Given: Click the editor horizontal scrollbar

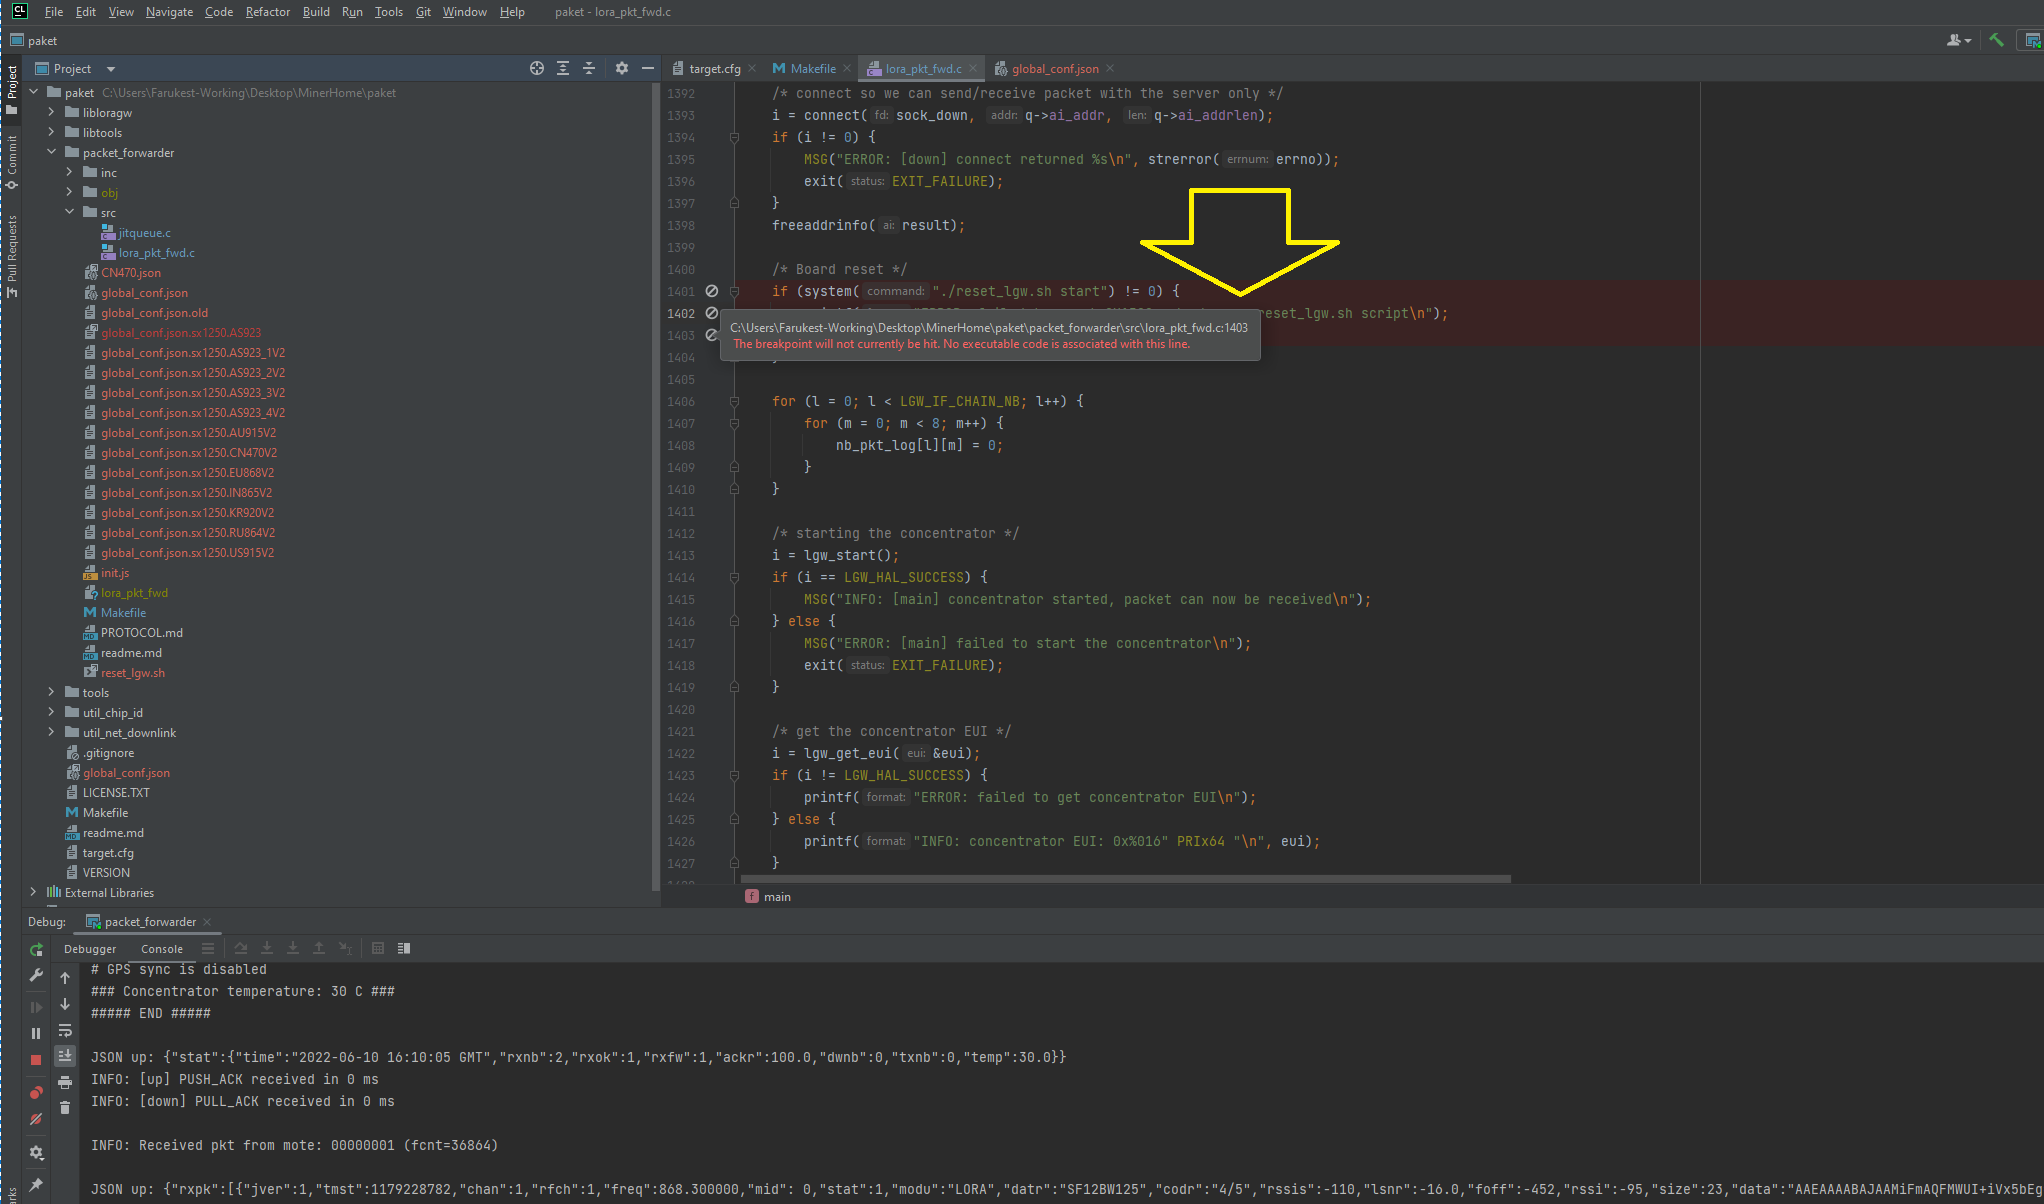Looking at the screenshot, I should pyautogui.click(x=1125, y=880).
